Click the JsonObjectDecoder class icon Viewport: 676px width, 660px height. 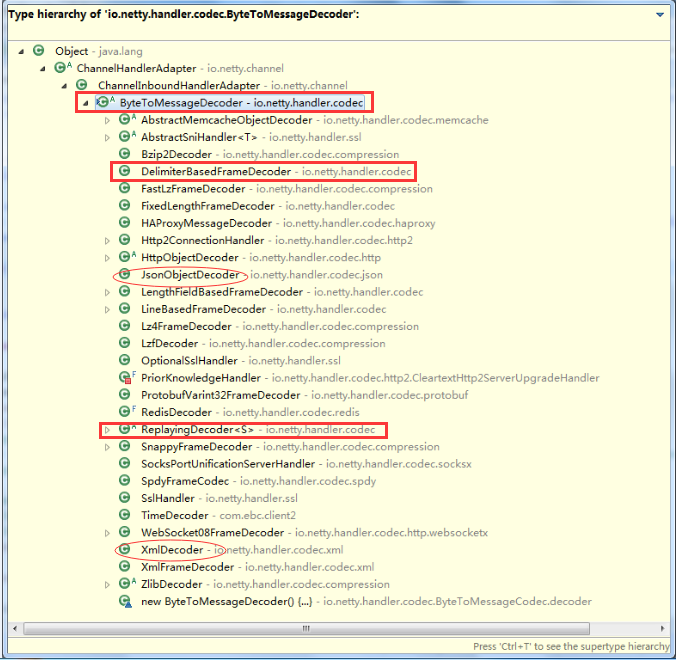(x=125, y=274)
